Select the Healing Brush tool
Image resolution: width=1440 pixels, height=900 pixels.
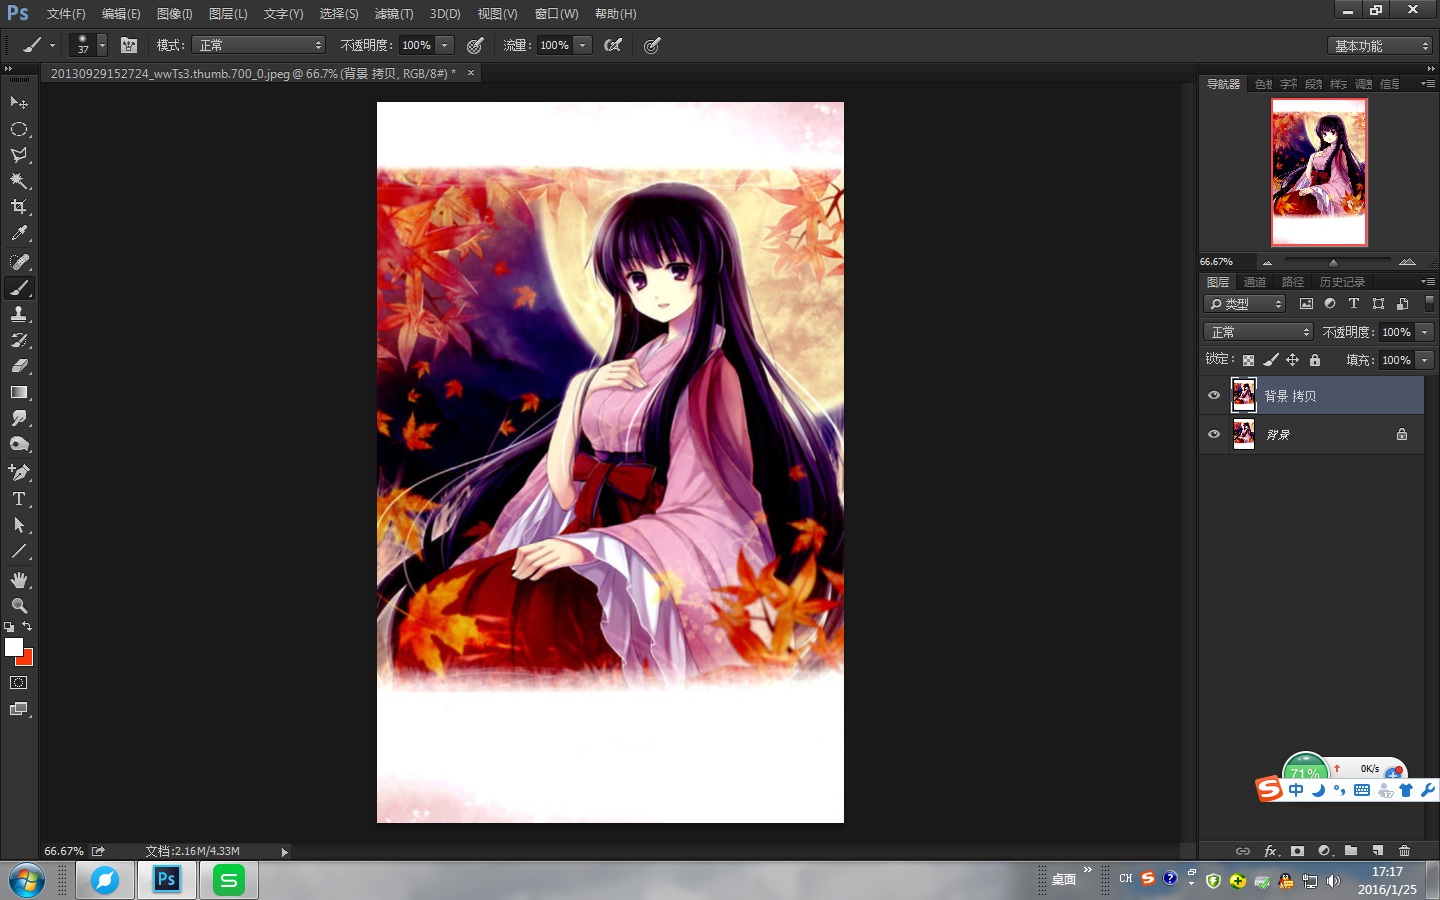point(19,262)
